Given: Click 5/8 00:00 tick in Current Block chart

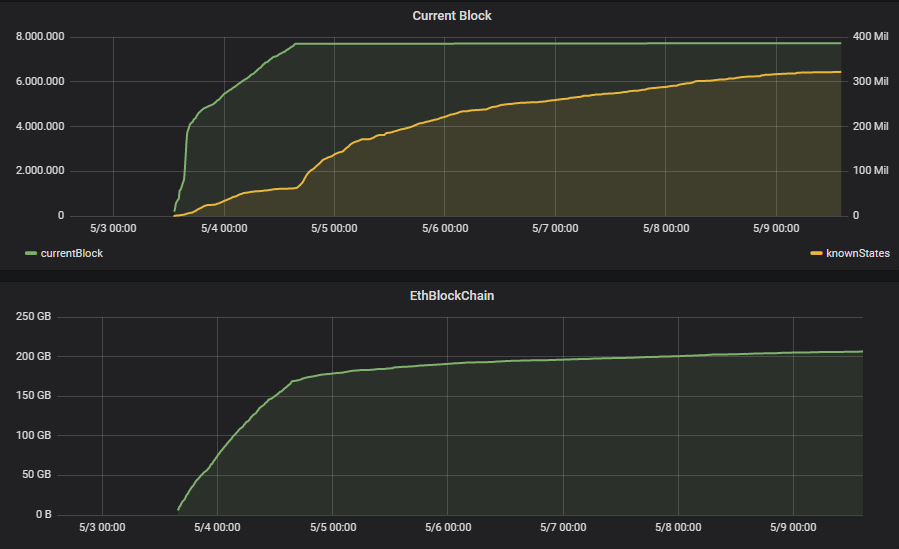Looking at the screenshot, I should (x=666, y=229).
